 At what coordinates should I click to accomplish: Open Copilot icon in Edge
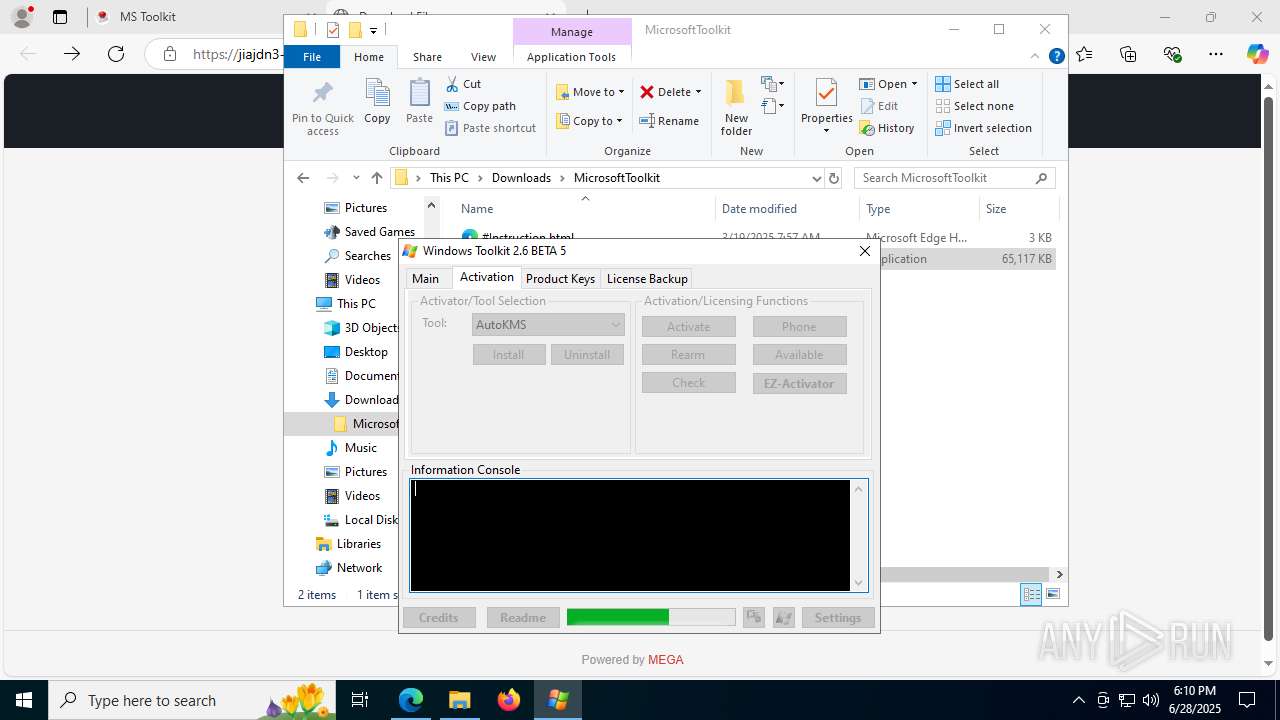tap(1257, 54)
